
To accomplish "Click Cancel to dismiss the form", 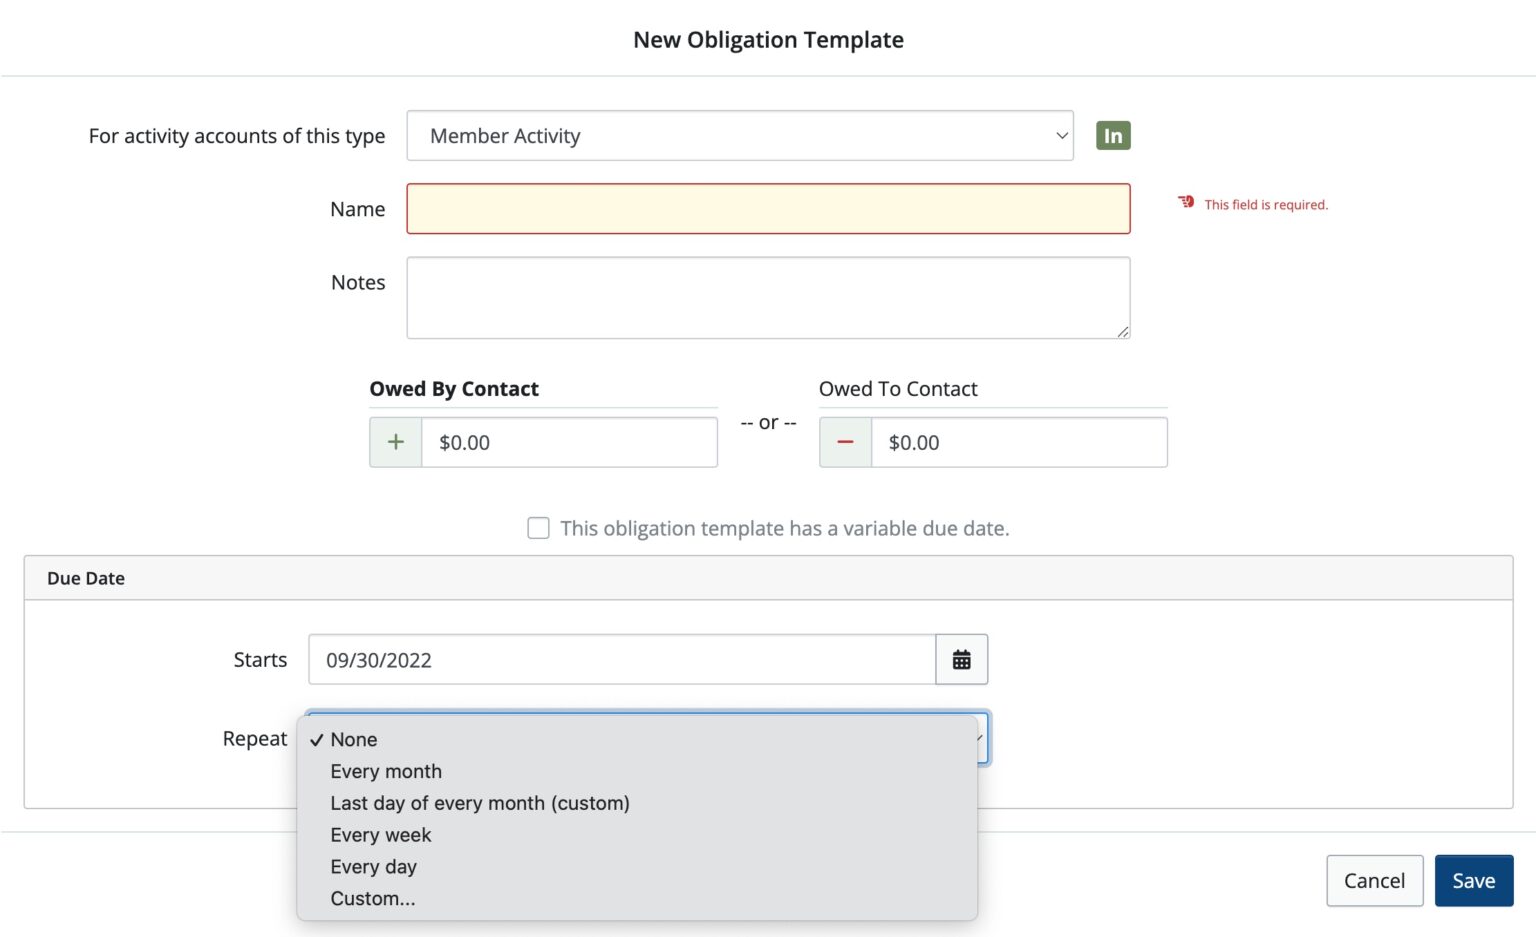I will coord(1374,880).
